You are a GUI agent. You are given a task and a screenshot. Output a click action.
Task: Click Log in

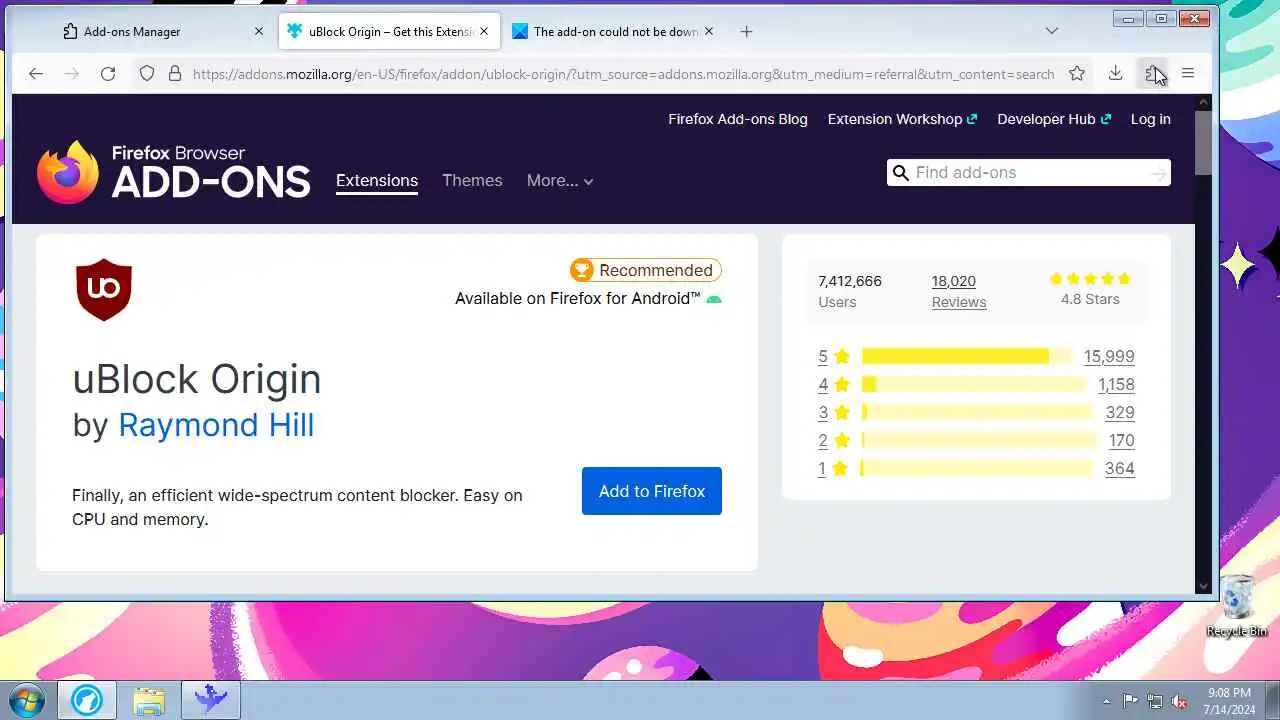point(1150,119)
